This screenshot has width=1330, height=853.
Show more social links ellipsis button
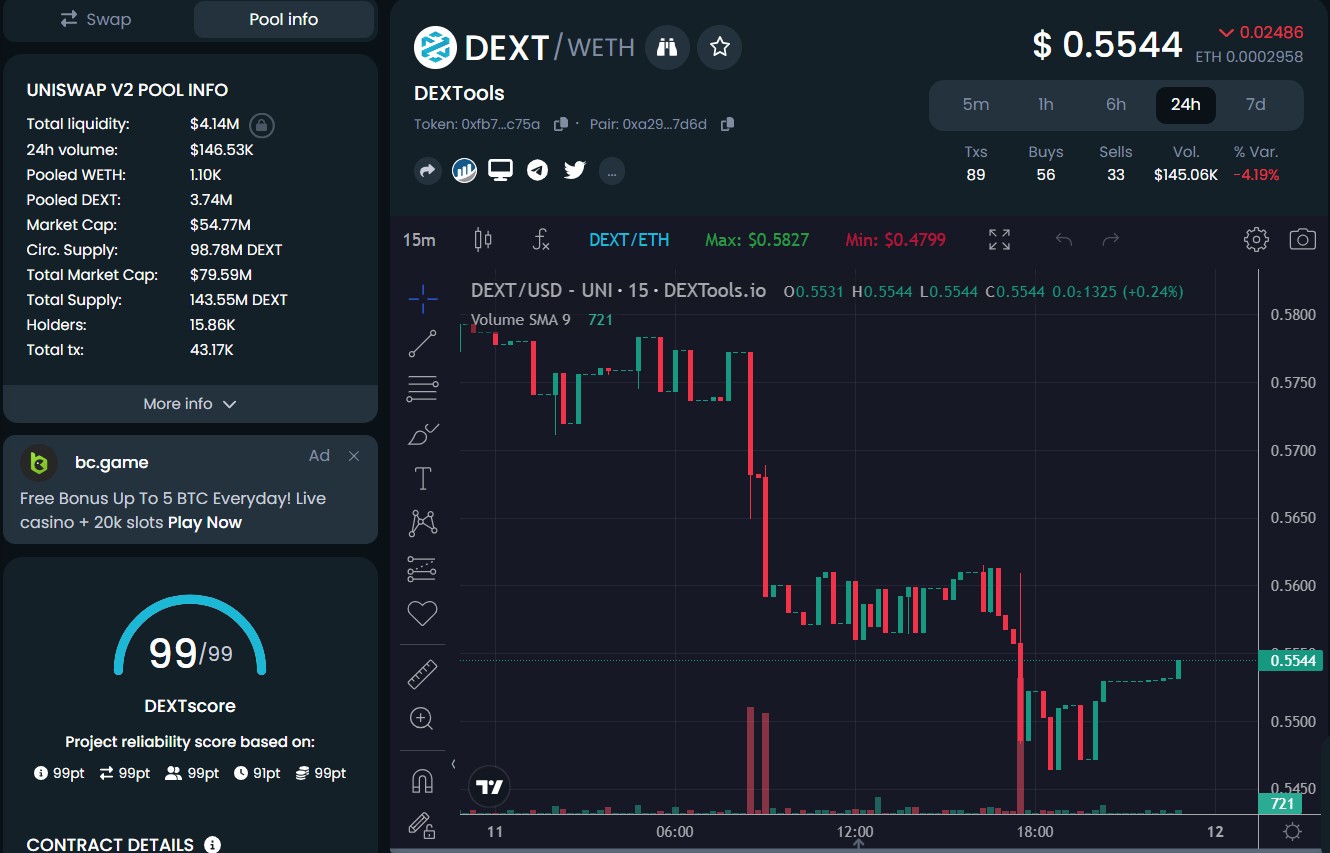pos(612,171)
